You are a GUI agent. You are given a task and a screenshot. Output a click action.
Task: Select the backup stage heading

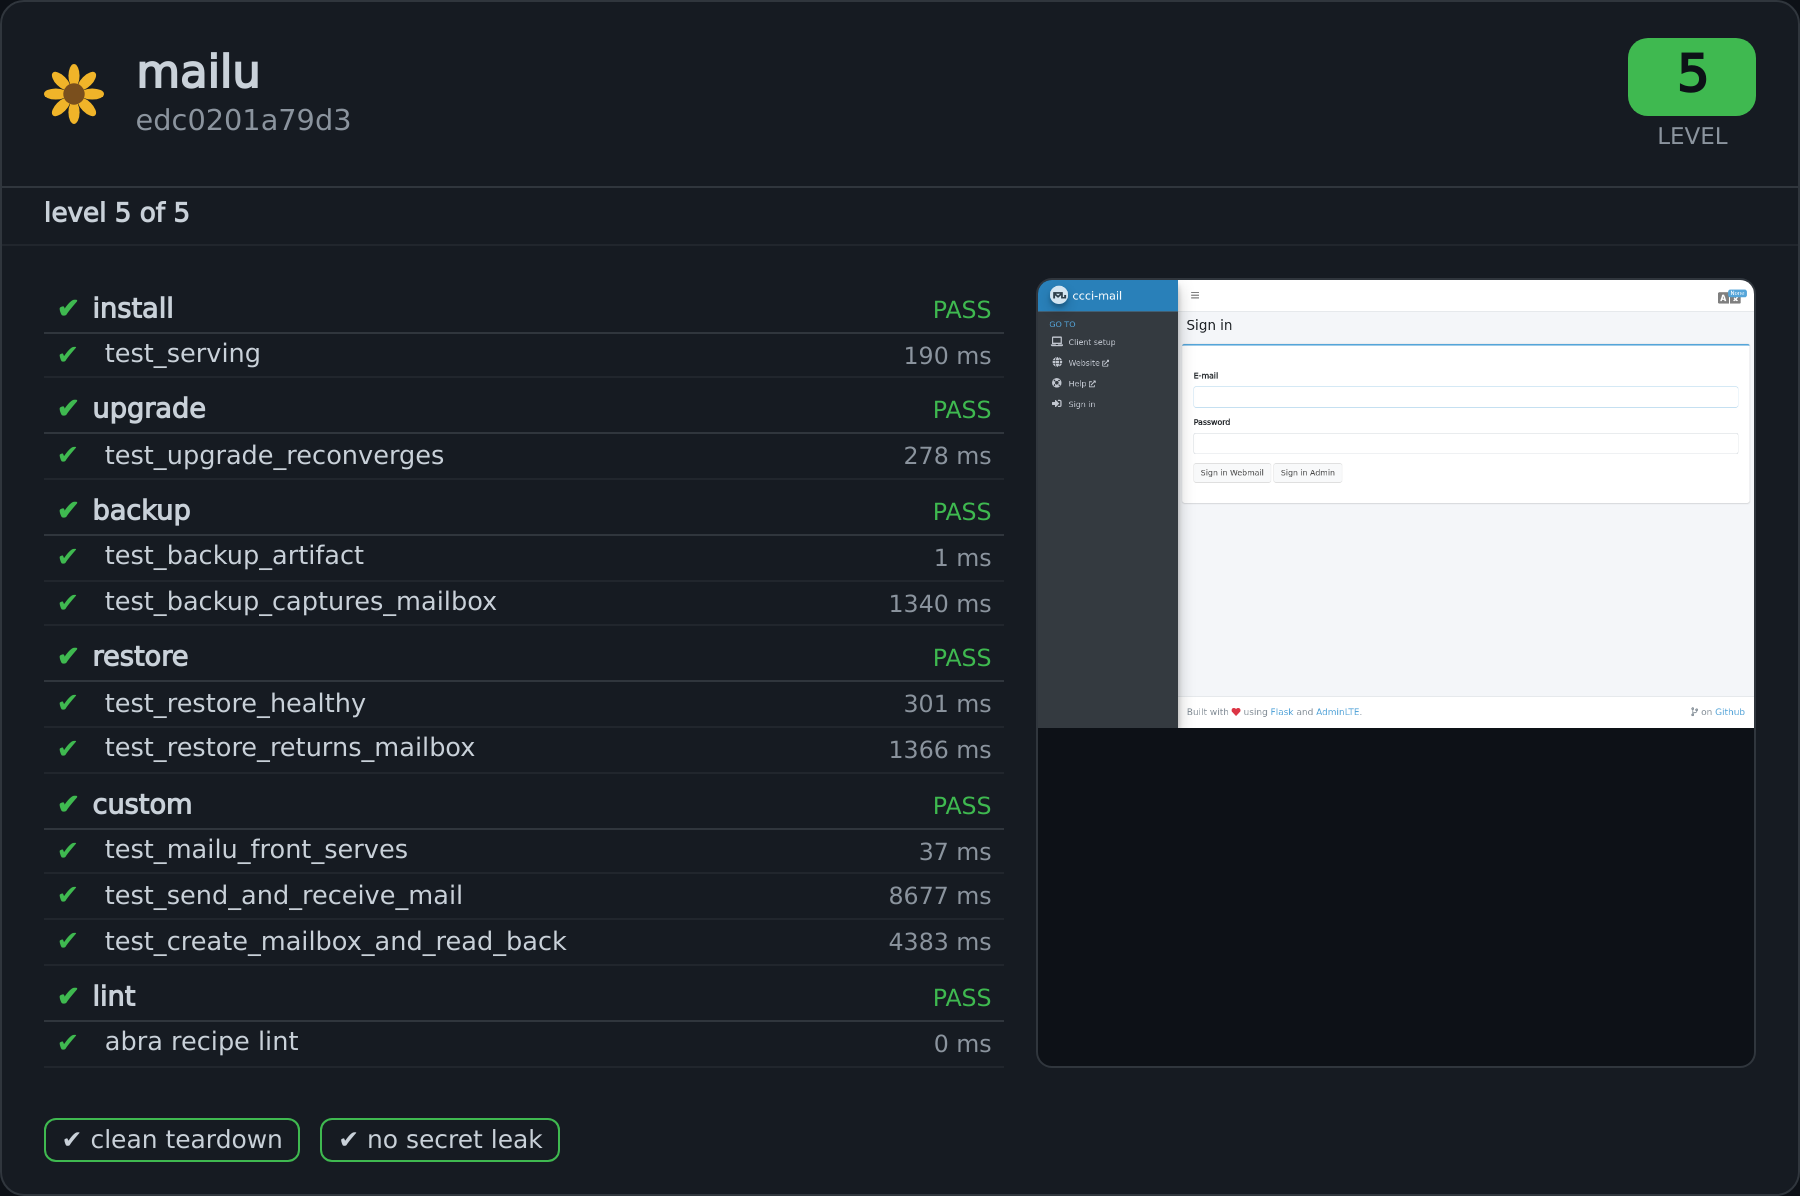pos(141,510)
